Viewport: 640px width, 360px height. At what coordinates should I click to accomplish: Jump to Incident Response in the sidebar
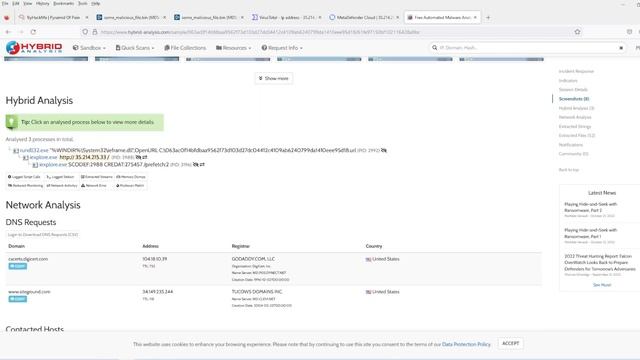click(x=576, y=71)
